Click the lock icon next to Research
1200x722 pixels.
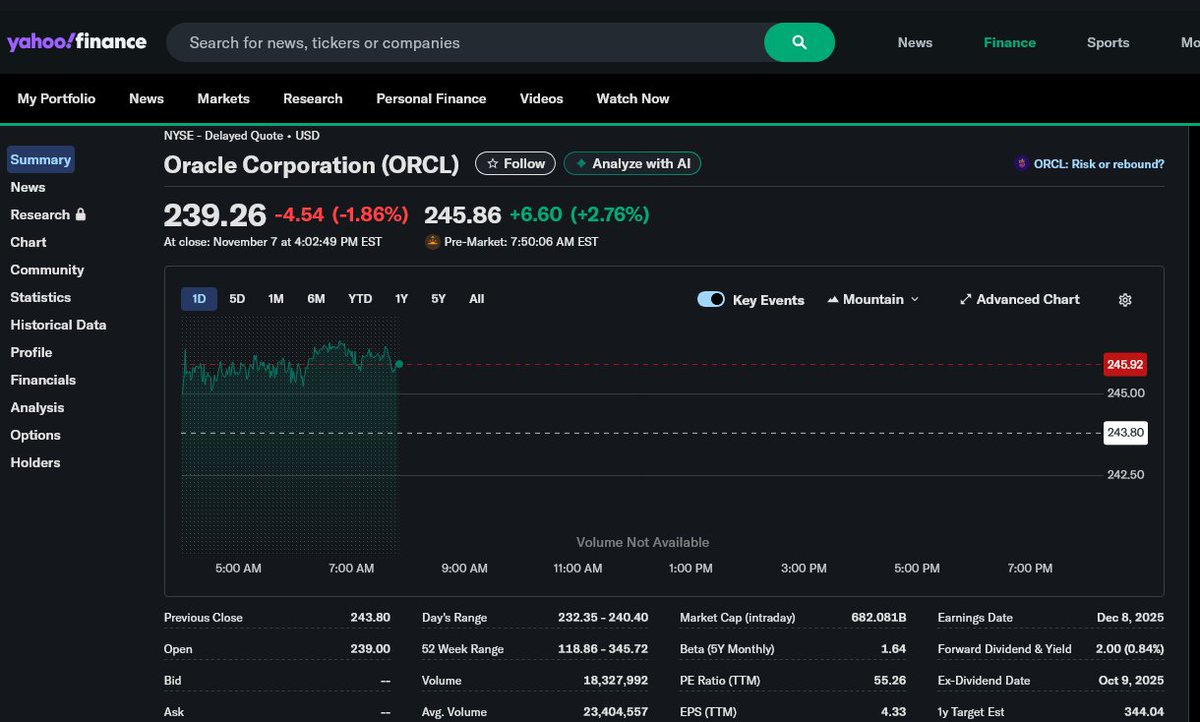point(81,214)
